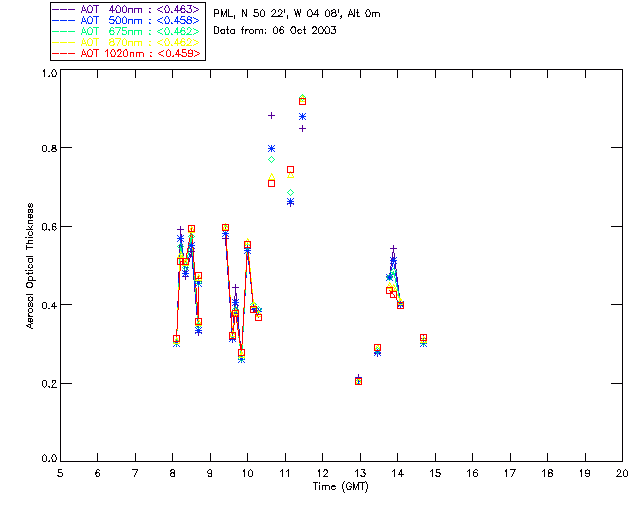Click the red square marker near 13.5 GMT
Viewport: 640px width, 512px height.
click(x=378, y=348)
